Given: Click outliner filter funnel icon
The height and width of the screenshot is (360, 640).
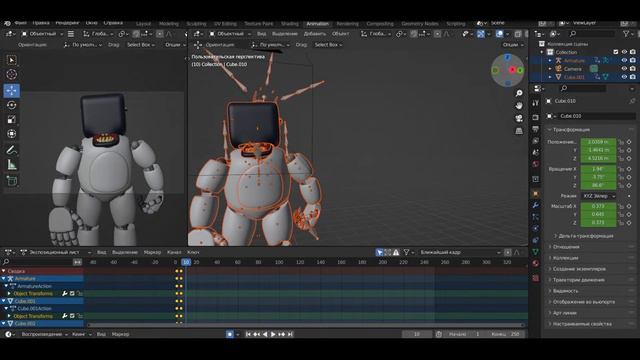Looking at the screenshot, I should coord(626,34).
